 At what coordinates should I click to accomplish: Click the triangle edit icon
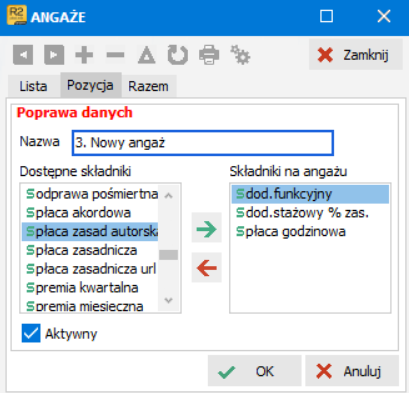click(147, 55)
